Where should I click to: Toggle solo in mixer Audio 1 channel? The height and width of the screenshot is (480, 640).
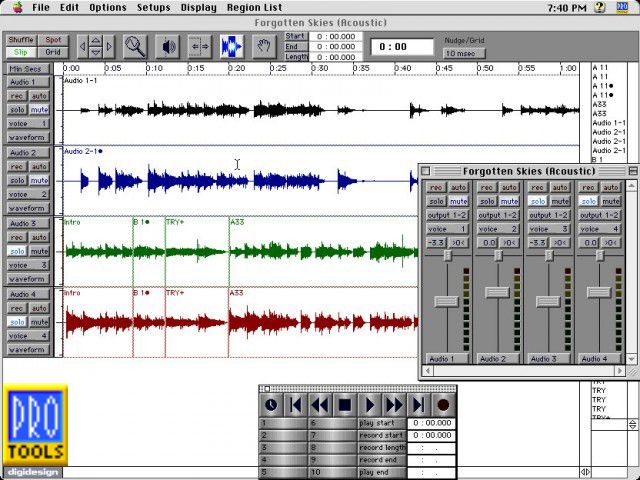click(436, 201)
